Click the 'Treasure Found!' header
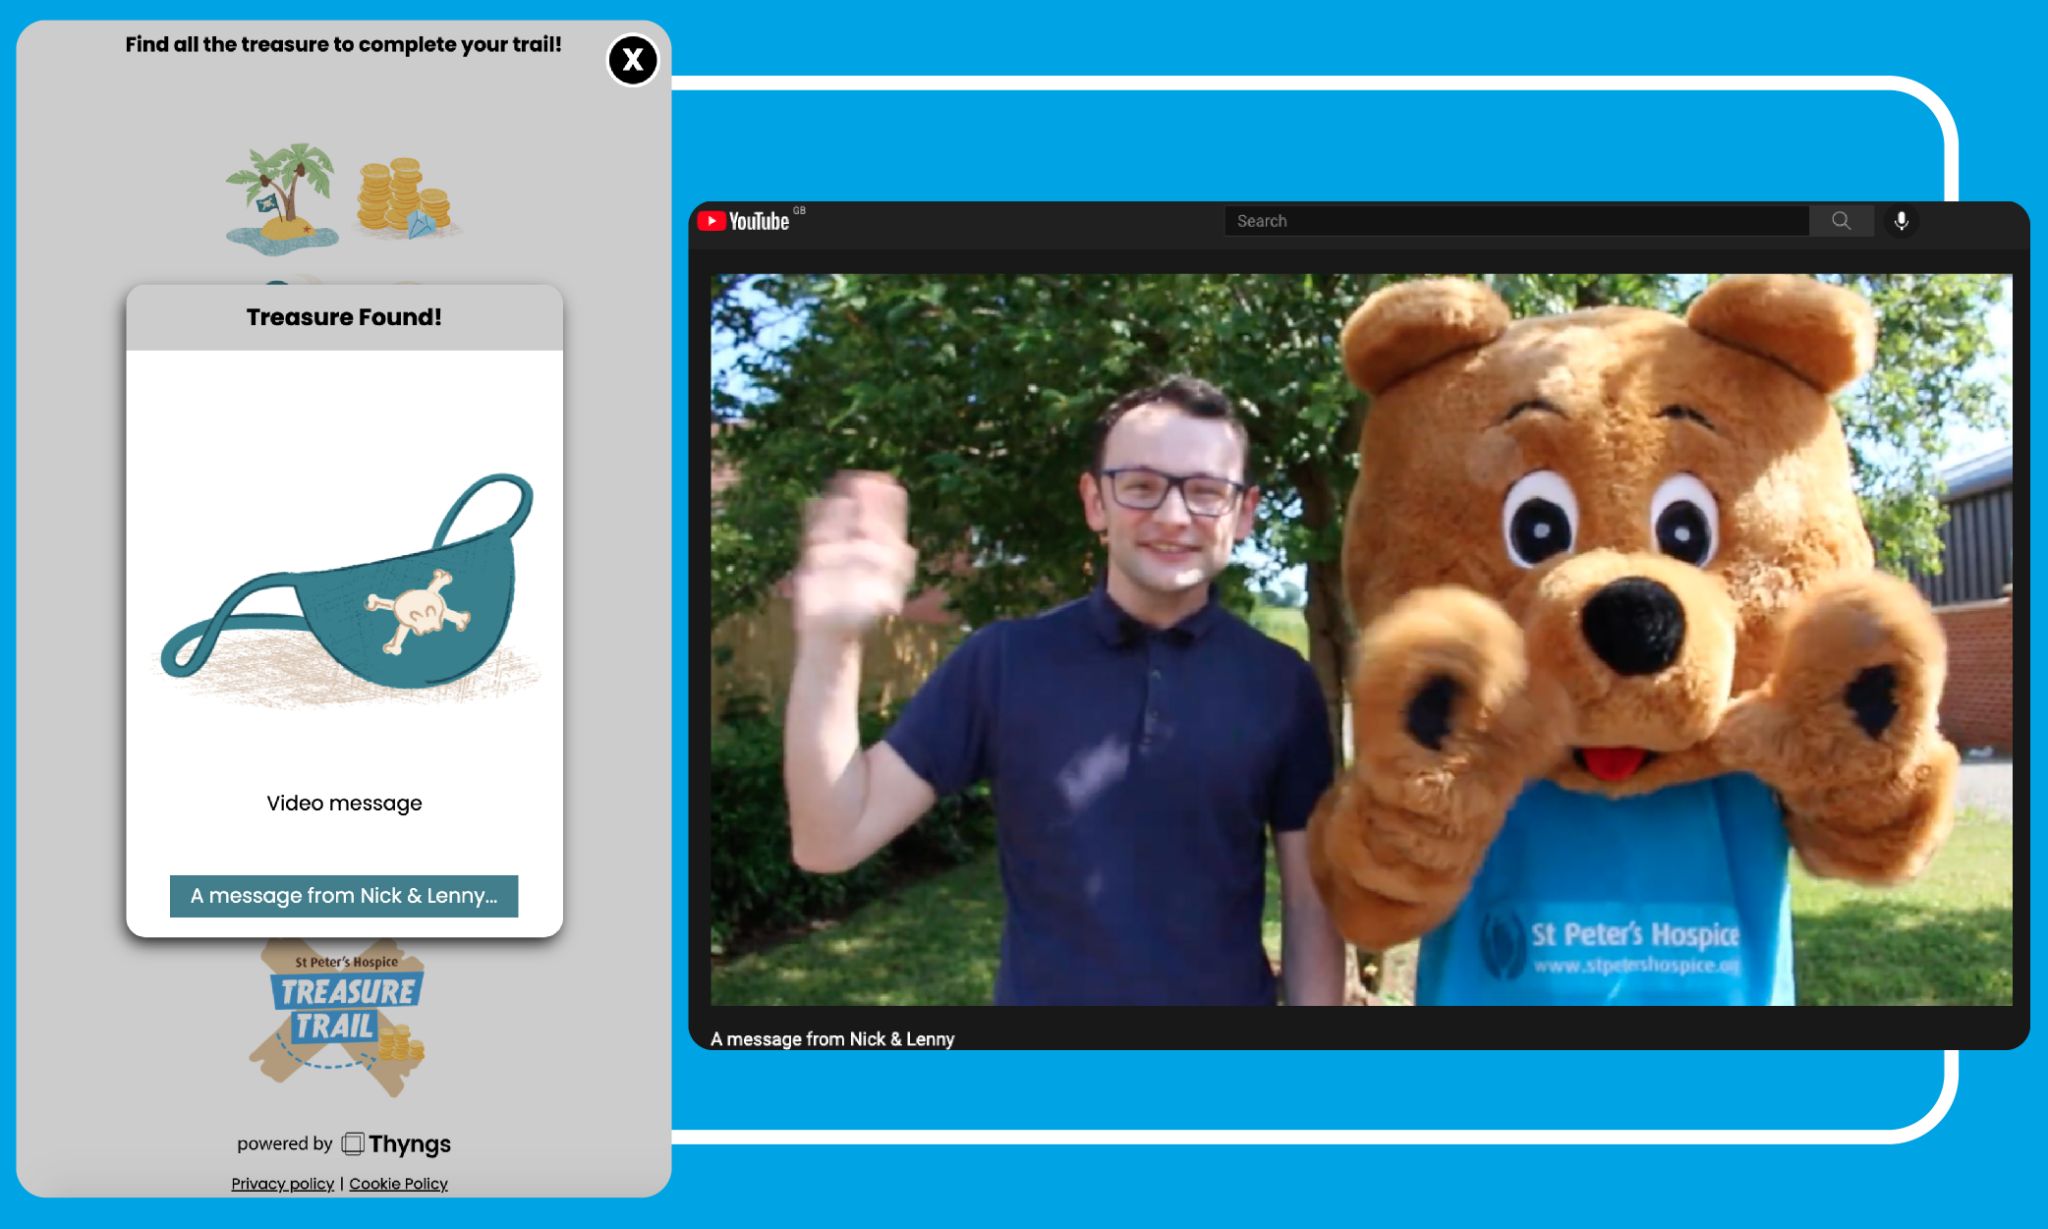2048x1229 pixels. tap(344, 317)
